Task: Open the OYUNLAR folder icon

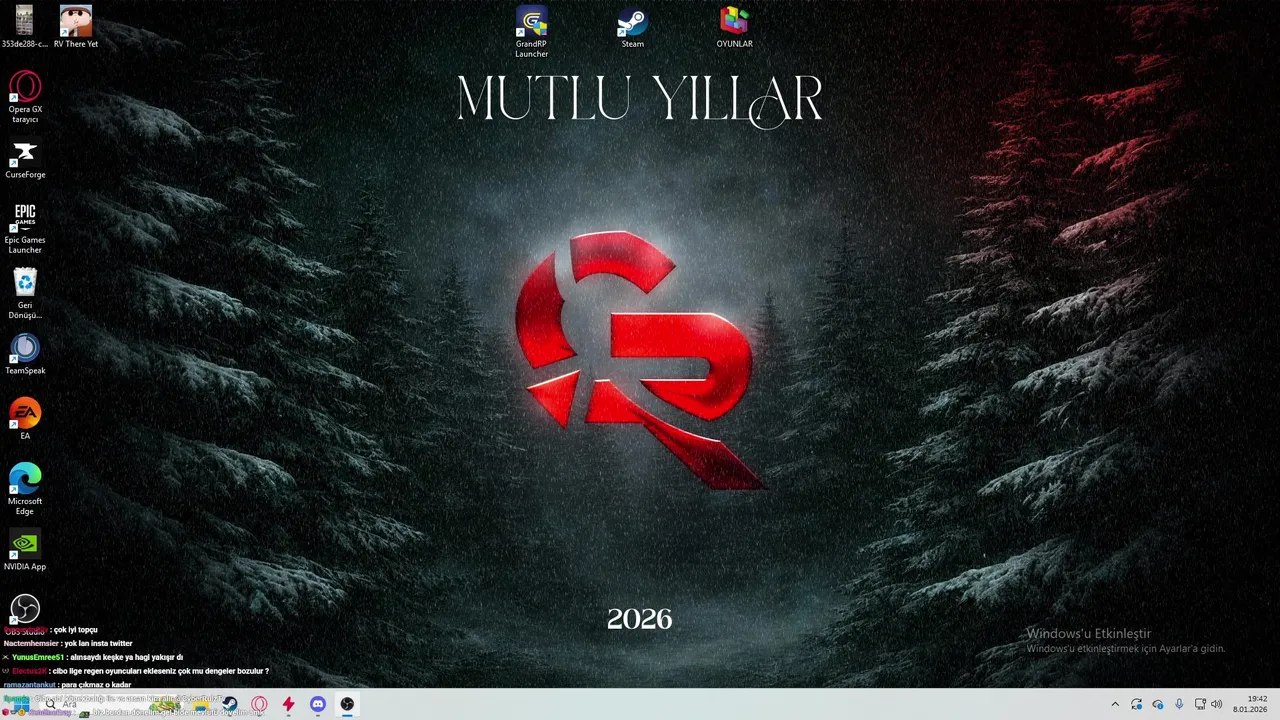Action: [x=734, y=28]
